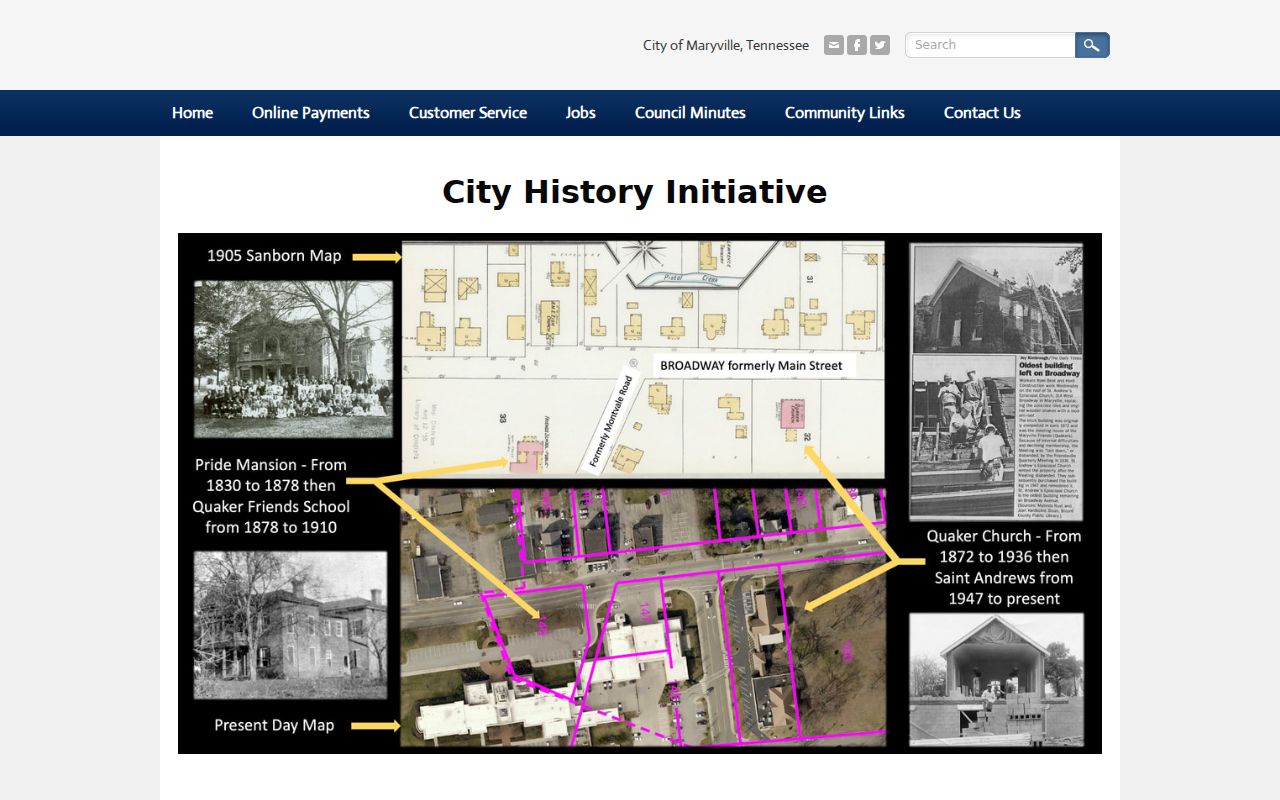
Task: Click the City History Initiative map image
Action: [x=640, y=493]
